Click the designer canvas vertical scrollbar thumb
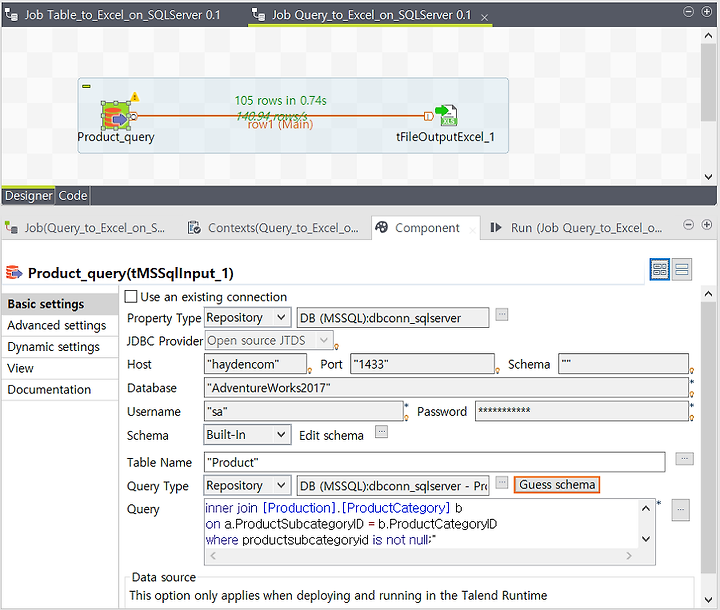This screenshot has width=720, height=610. [x=708, y=83]
